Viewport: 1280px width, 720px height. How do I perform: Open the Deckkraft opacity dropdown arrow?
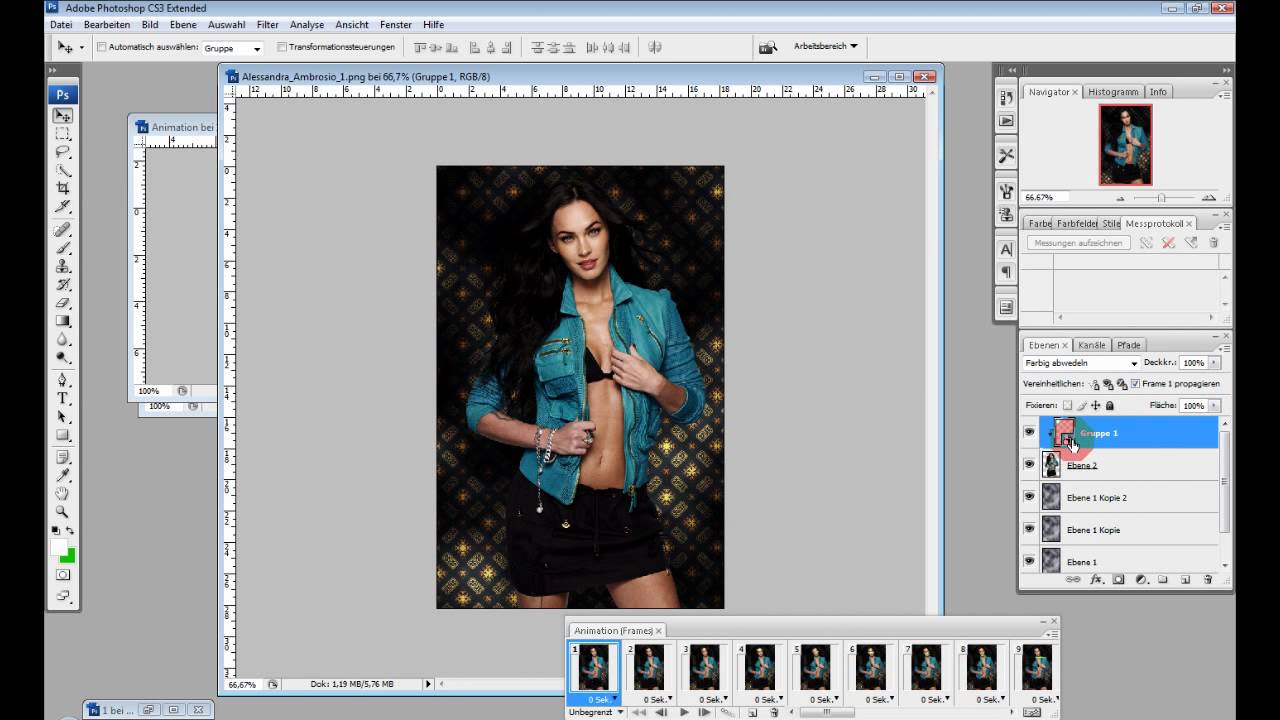pyautogui.click(x=1215, y=363)
